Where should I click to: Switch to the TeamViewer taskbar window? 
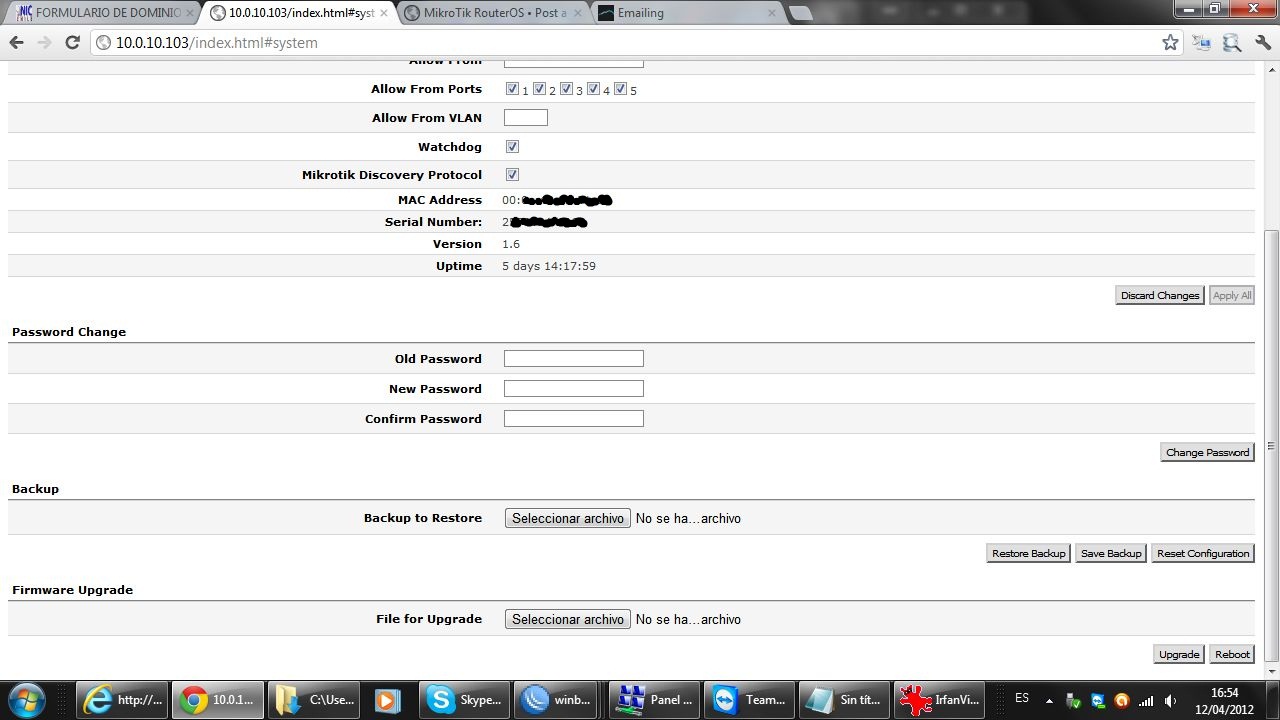pos(750,700)
